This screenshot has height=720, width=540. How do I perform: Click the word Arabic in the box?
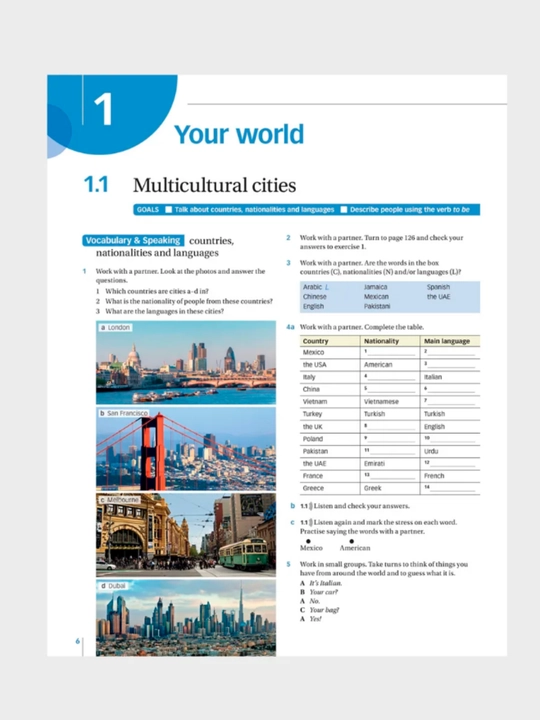pos(312,287)
